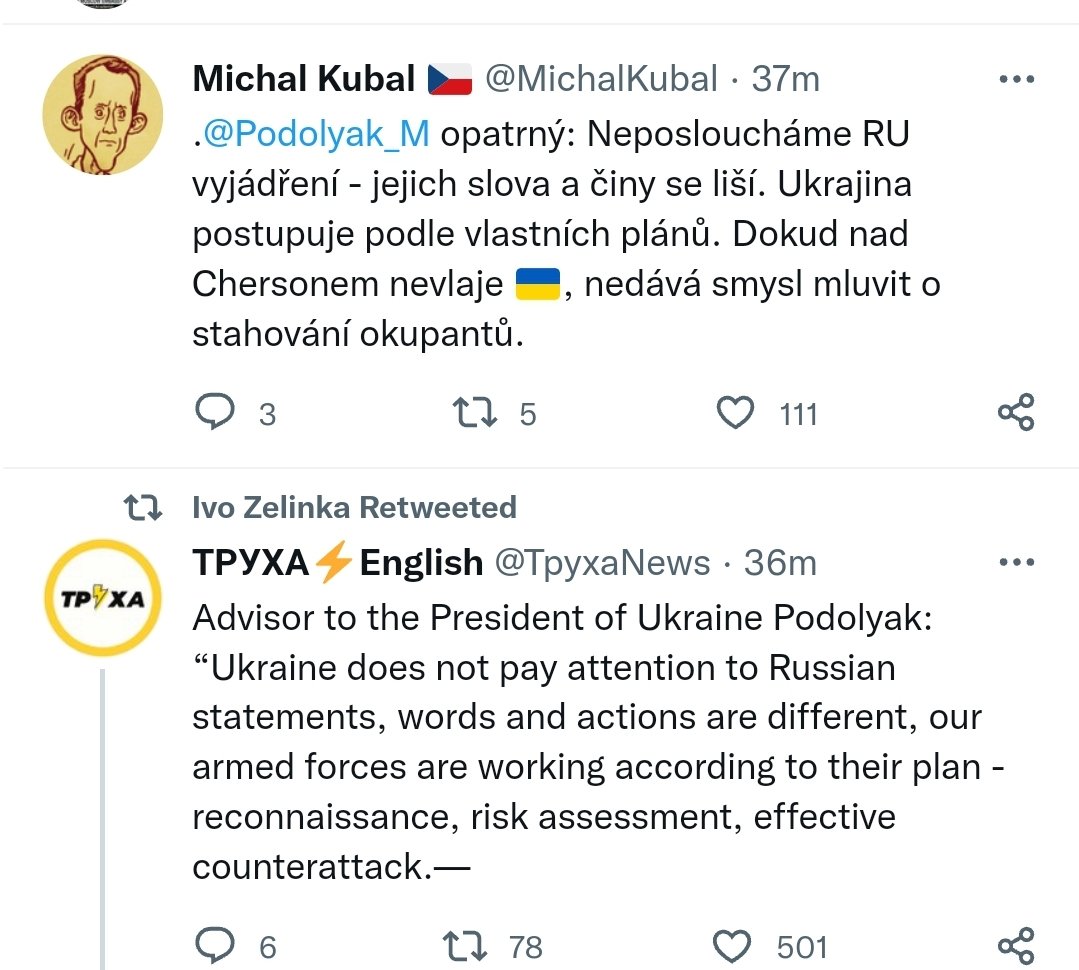The image size is (1079, 970).
Task: Open more options on Michal Kubal's tweet
Action: click(x=1017, y=79)
